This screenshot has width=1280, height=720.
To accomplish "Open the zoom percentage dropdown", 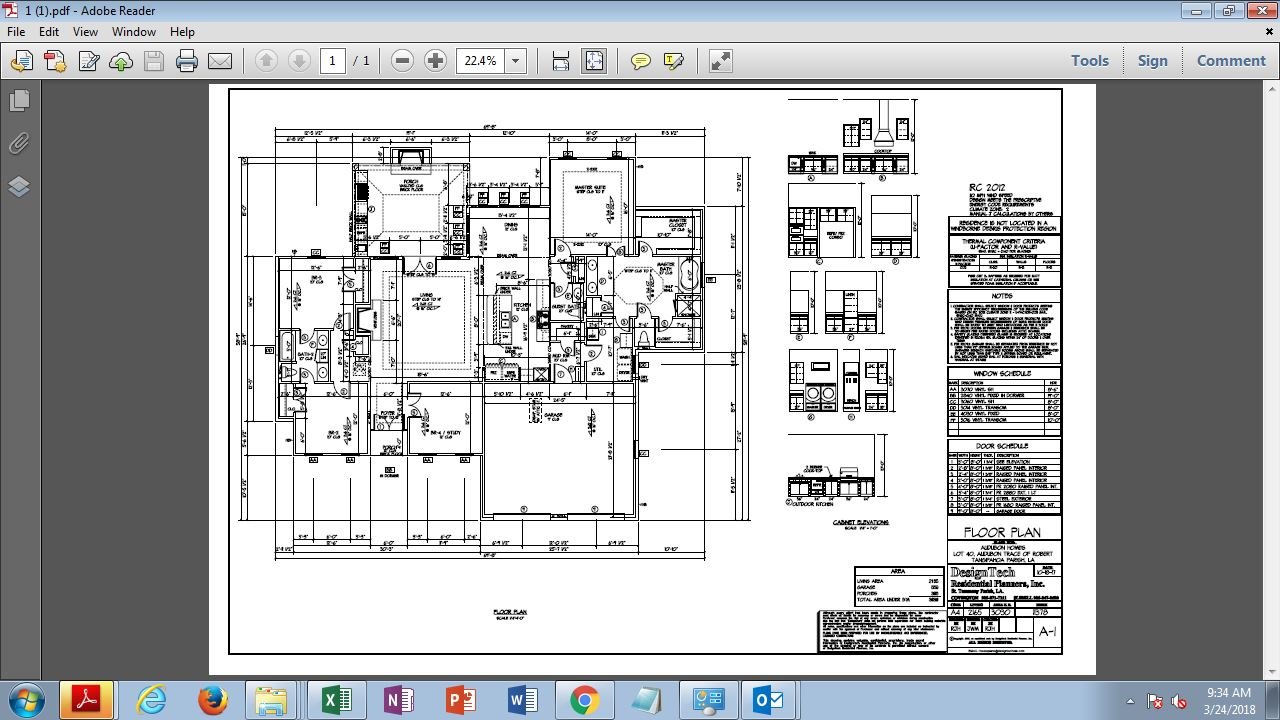I will coord(516,61).
